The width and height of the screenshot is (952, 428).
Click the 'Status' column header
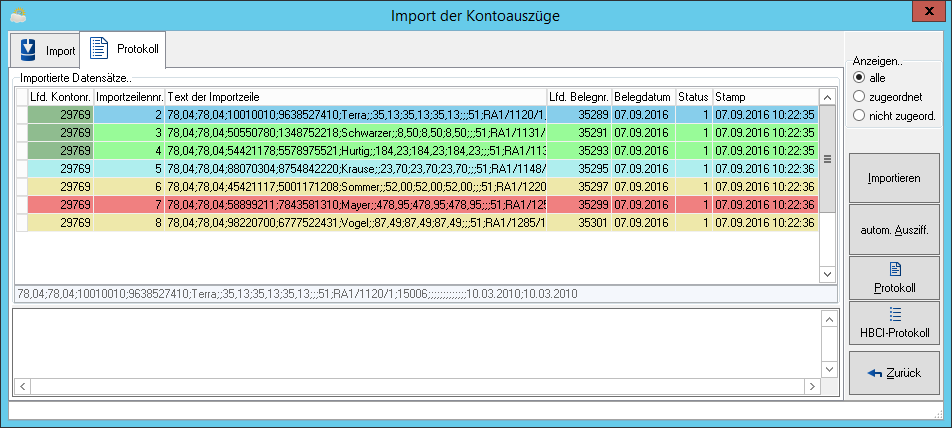pyautogui.click(x=694, y=97)
